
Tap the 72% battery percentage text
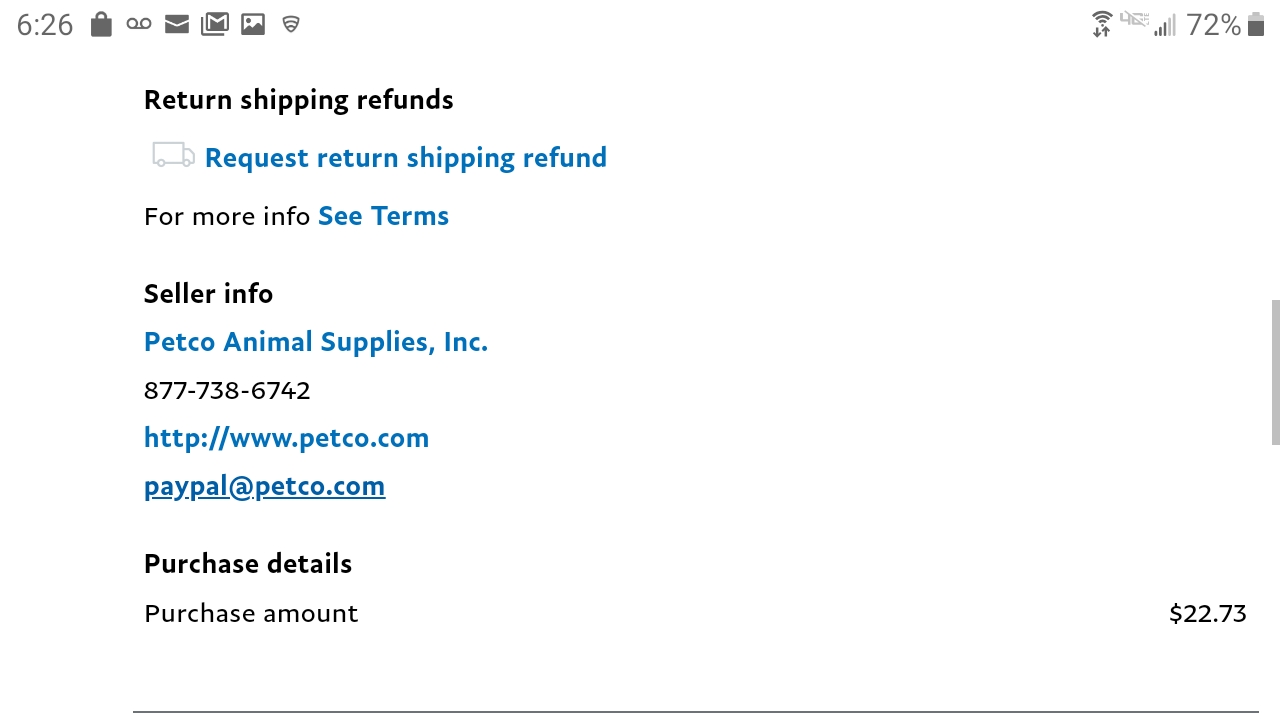coord(1213,25)
